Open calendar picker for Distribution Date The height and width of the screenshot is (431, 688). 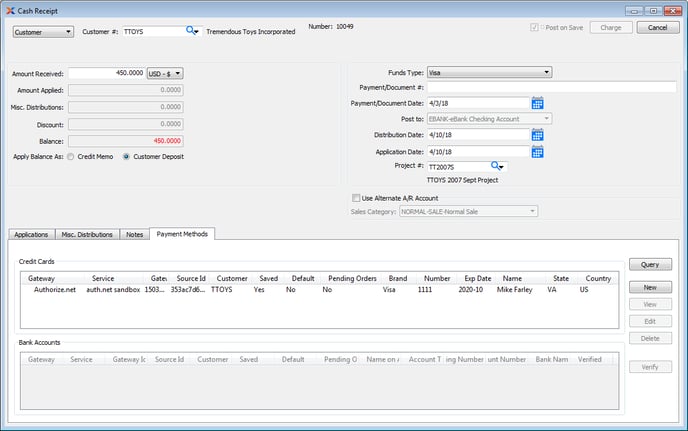pos(537,135)
